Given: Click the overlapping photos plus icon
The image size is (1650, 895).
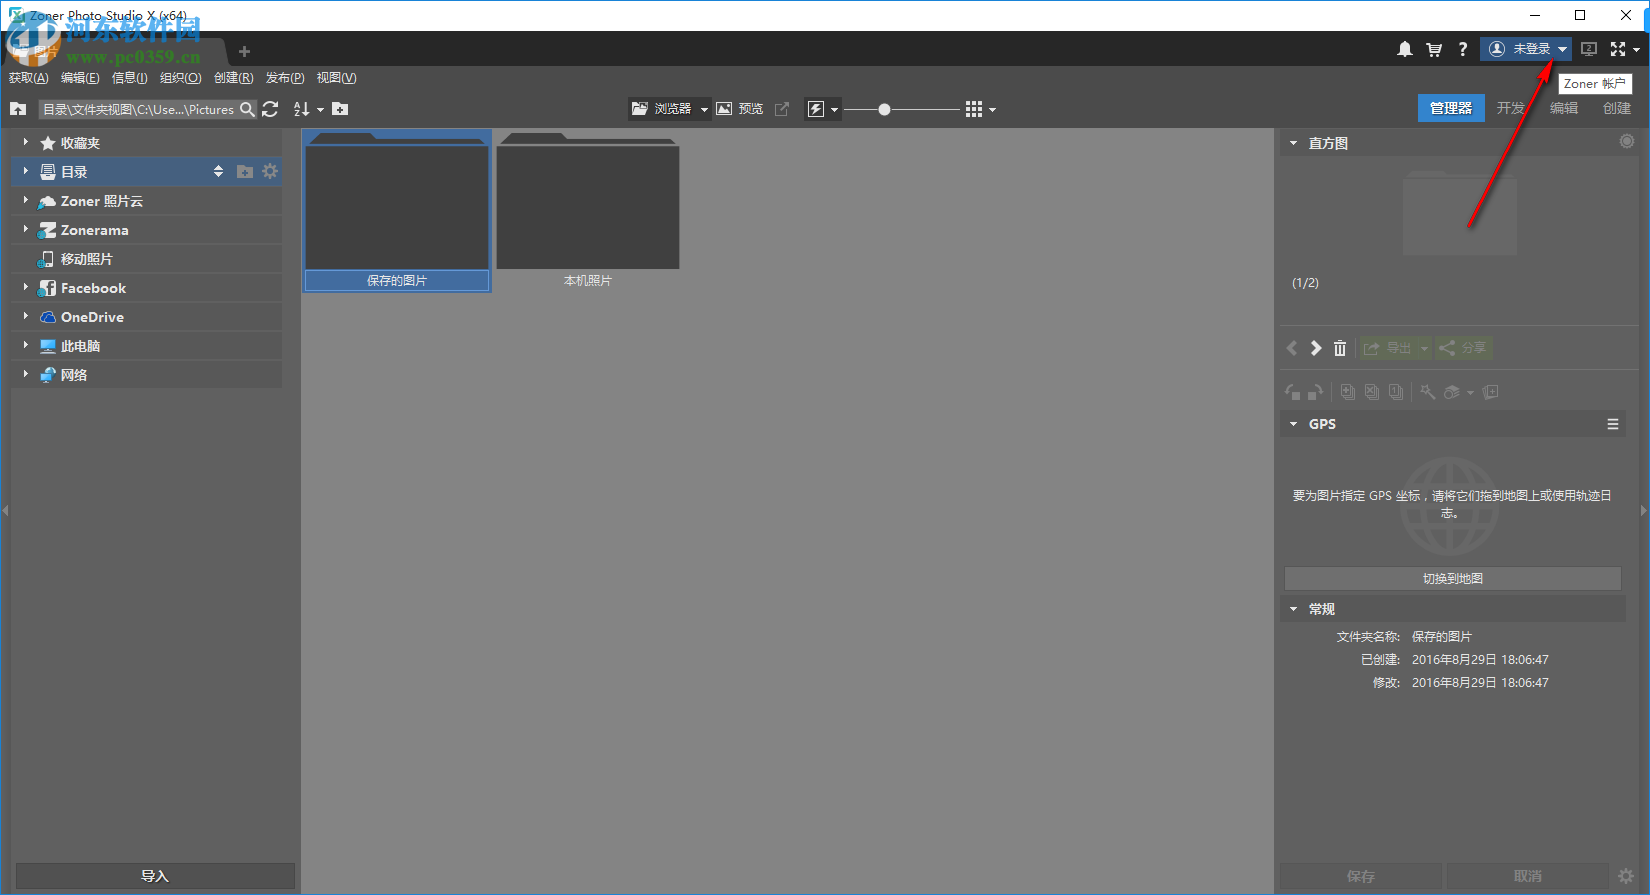Looking at the screenshot, I should (1491, 392).
